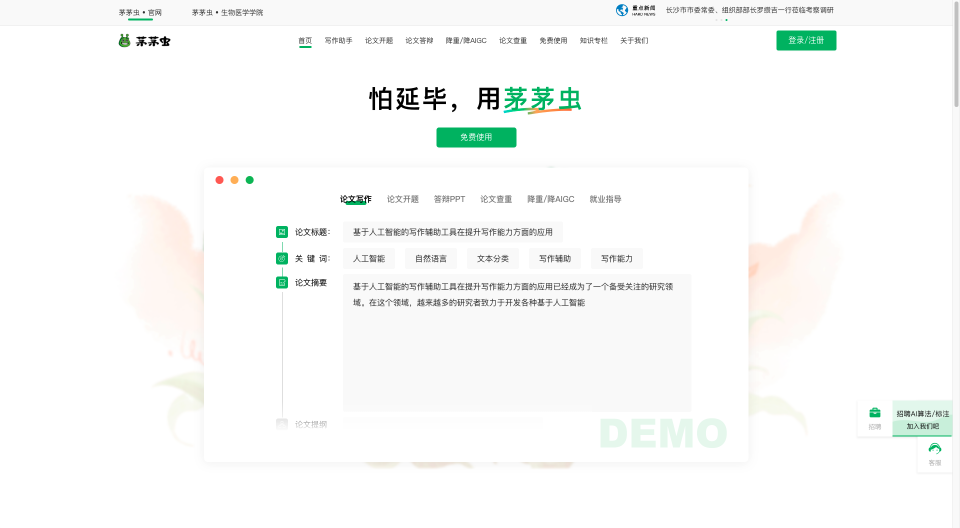The width and height of the screenshot is (960, 528).
Task: Click the 招聘AI算法/标注 加入我们吧 banner
Action: pyautogui.click(x=923, y=419)
